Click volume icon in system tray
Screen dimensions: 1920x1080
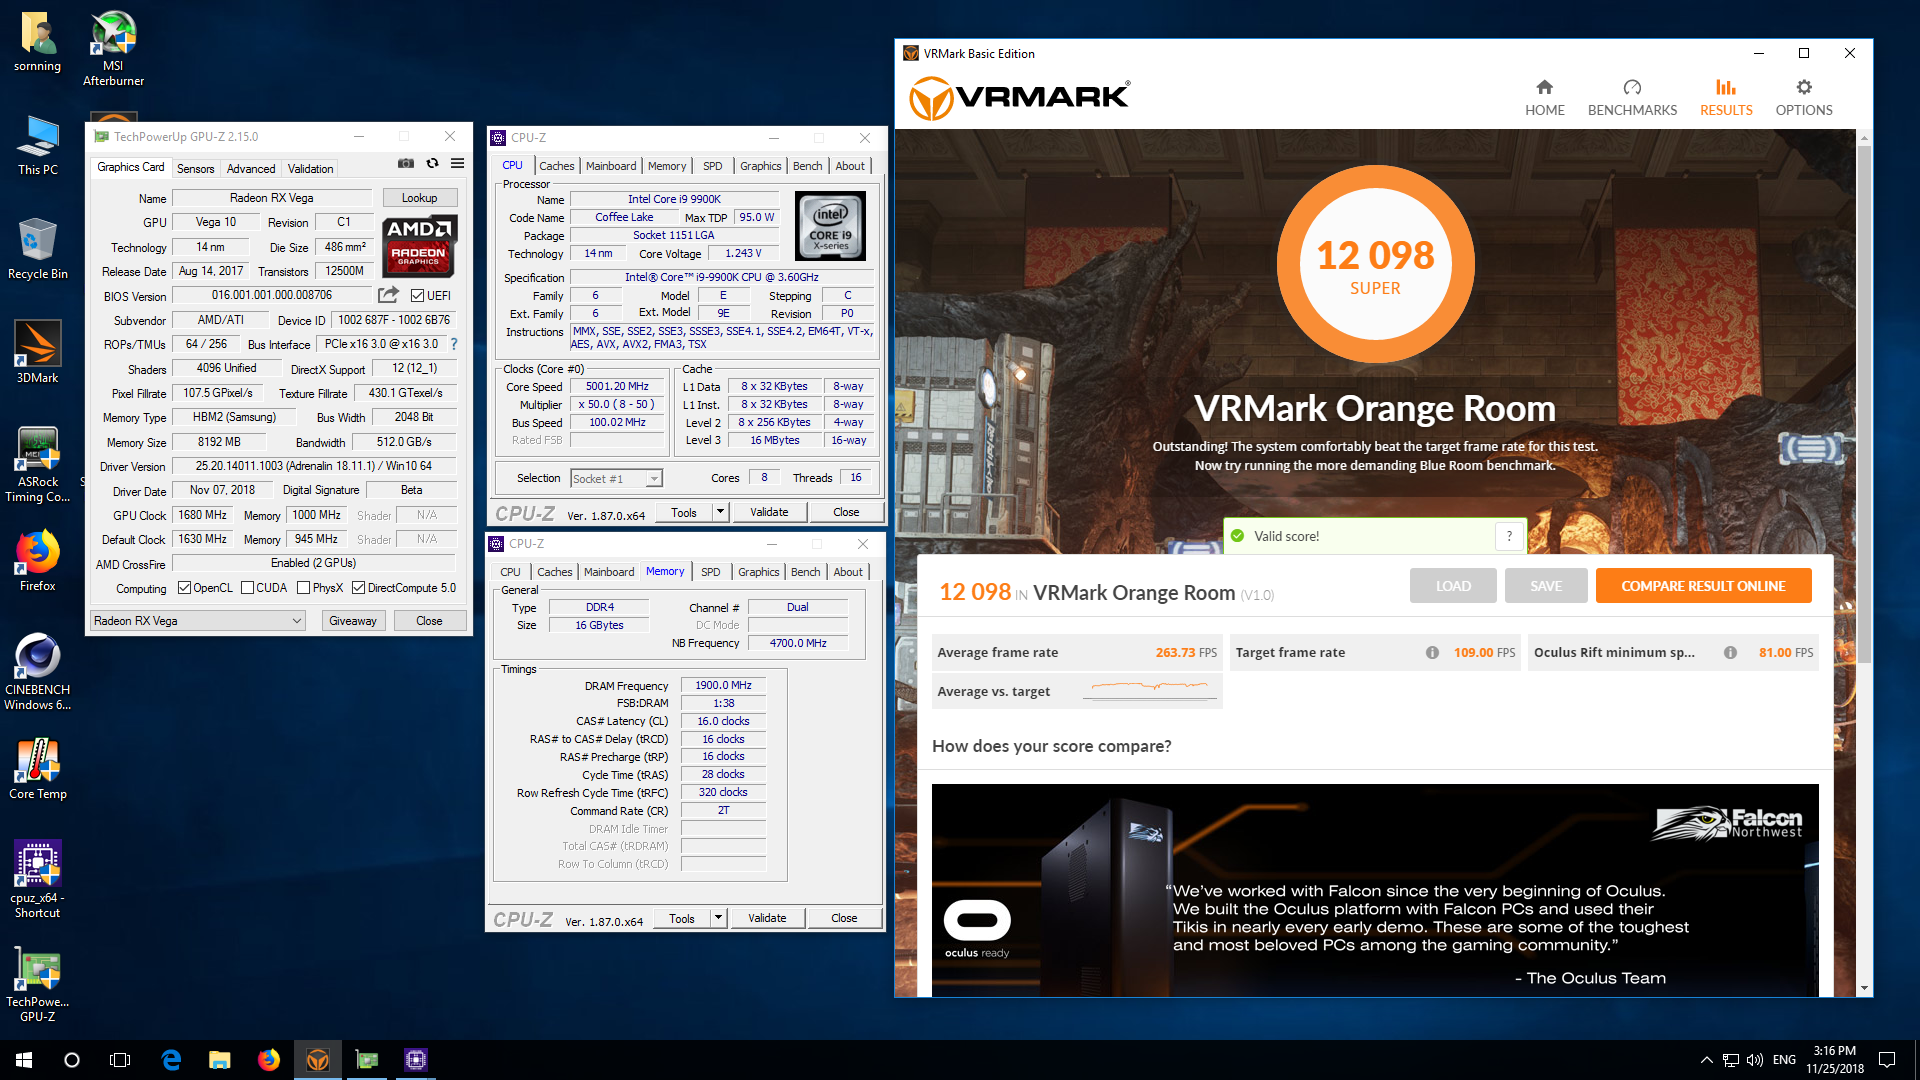[x=1755, y=1060]
